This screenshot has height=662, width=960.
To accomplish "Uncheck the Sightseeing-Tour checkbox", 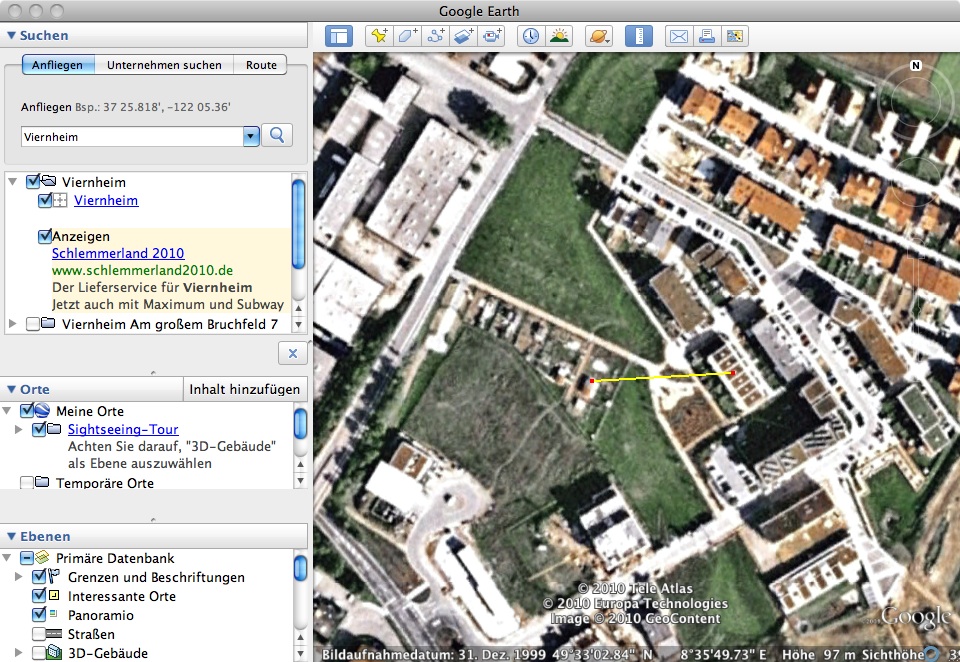I will pos(39,429).
